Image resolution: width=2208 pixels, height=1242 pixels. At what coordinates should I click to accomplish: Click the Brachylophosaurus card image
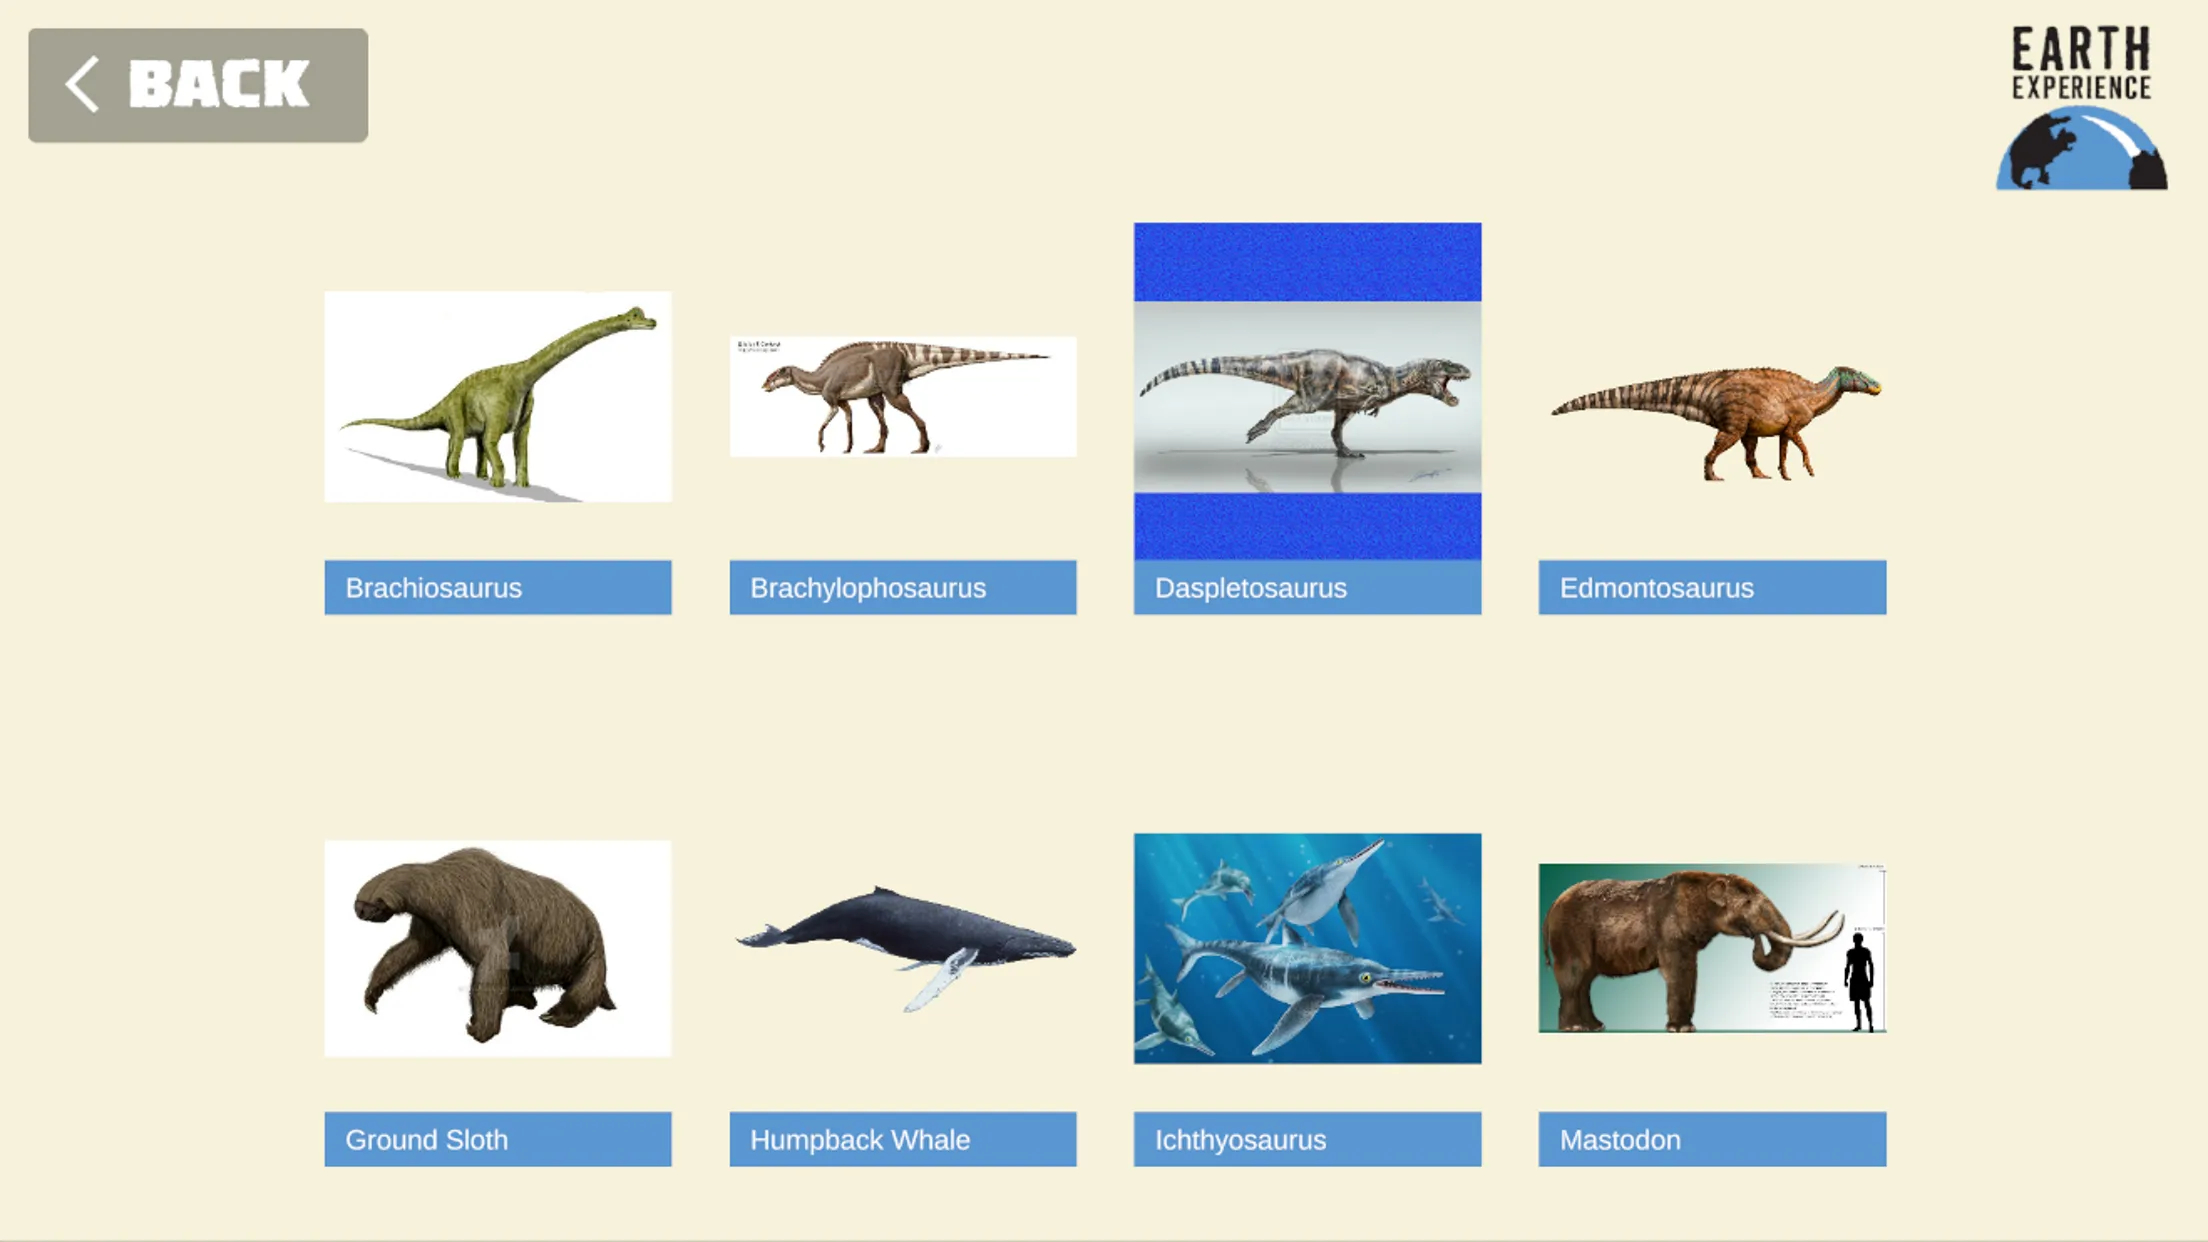click(902, 396)
